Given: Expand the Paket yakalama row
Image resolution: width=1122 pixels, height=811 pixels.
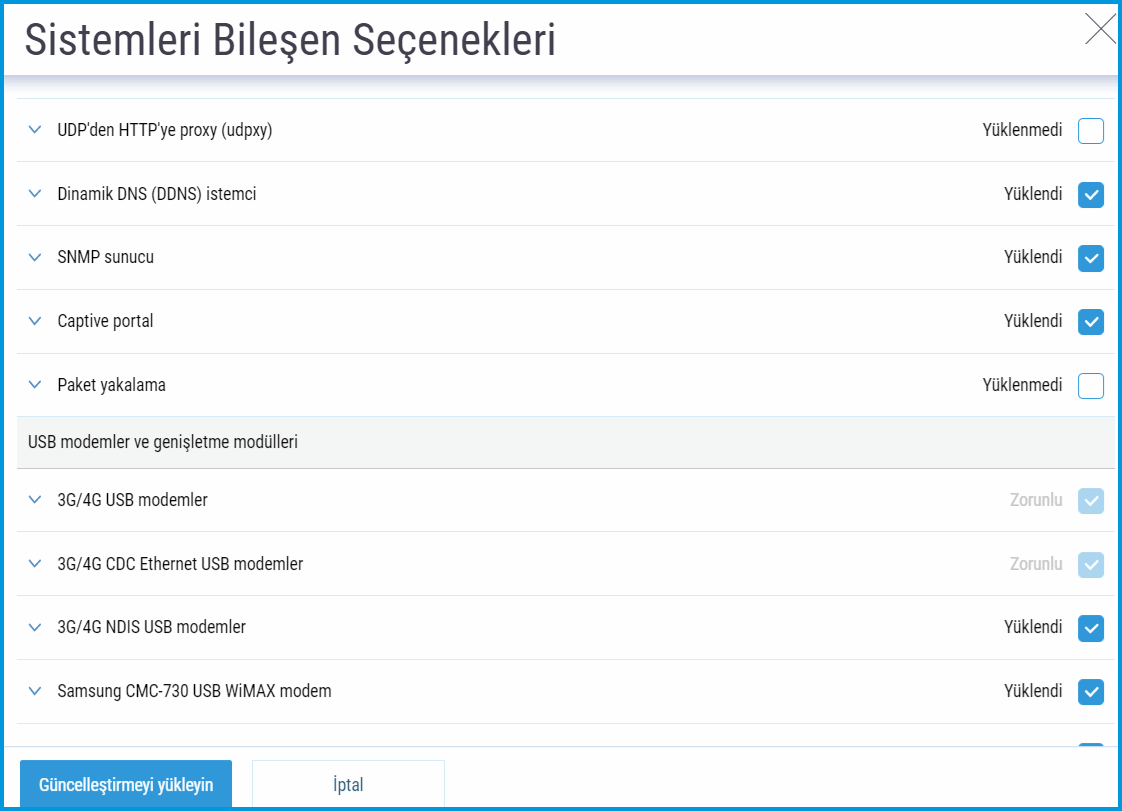Looking at the screenshot, I should (x=36, y=385).
